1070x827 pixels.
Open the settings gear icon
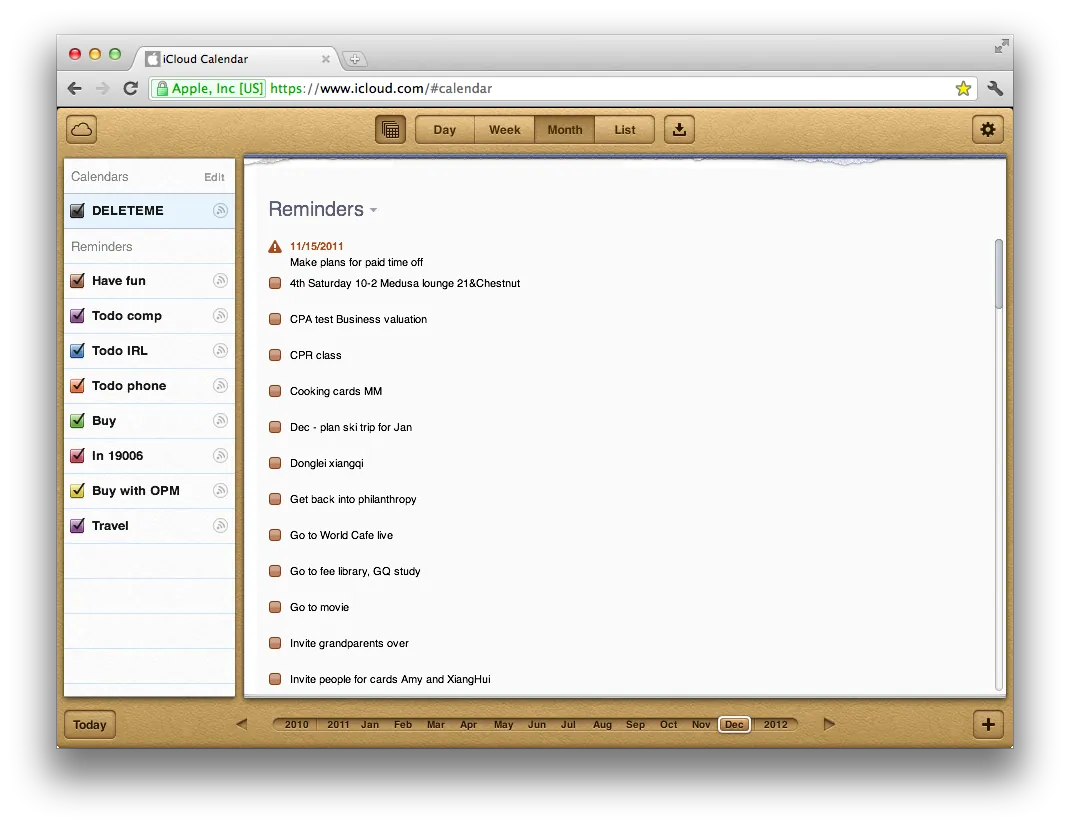987,130
